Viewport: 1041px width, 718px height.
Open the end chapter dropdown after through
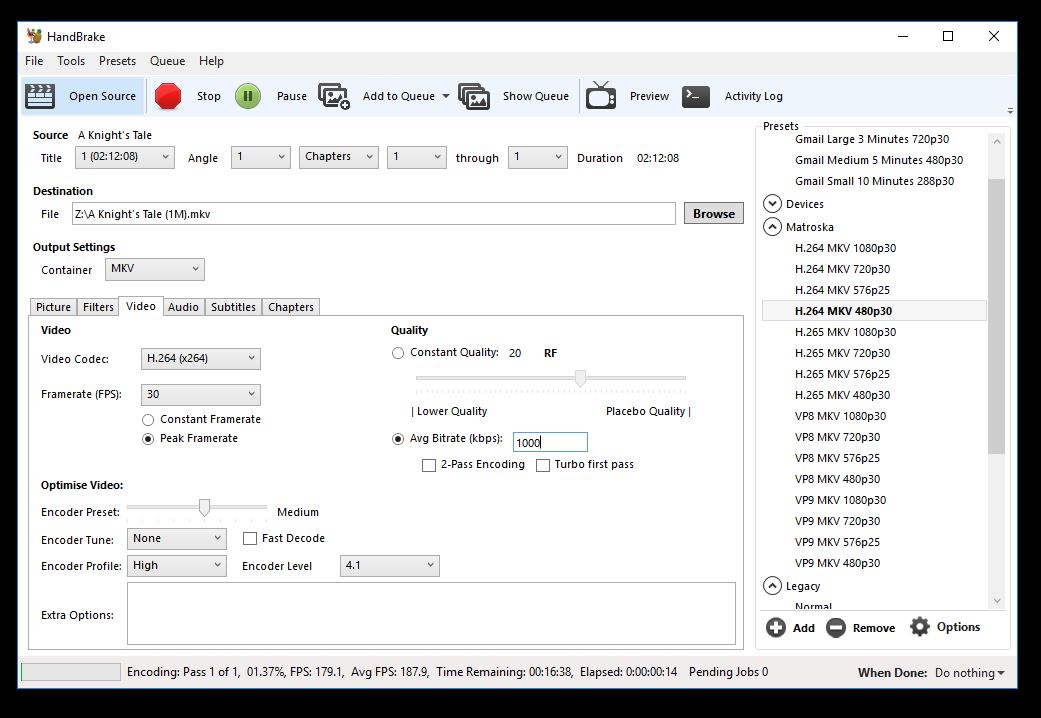coord(538,157)
